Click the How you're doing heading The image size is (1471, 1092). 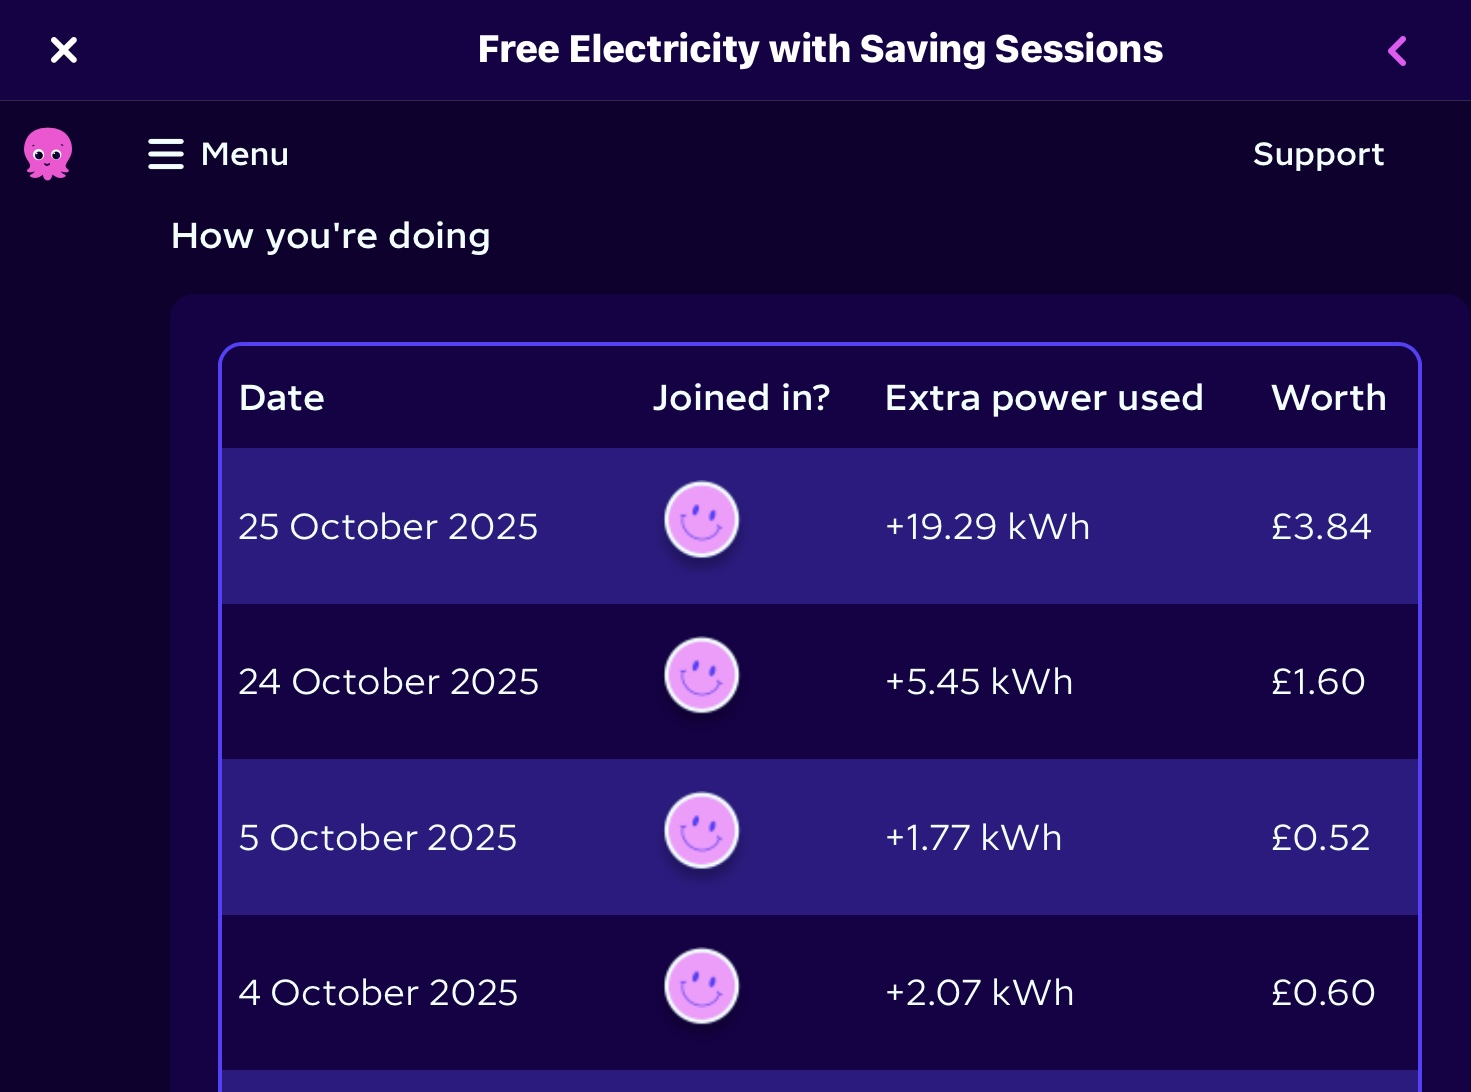click(331, 236)
